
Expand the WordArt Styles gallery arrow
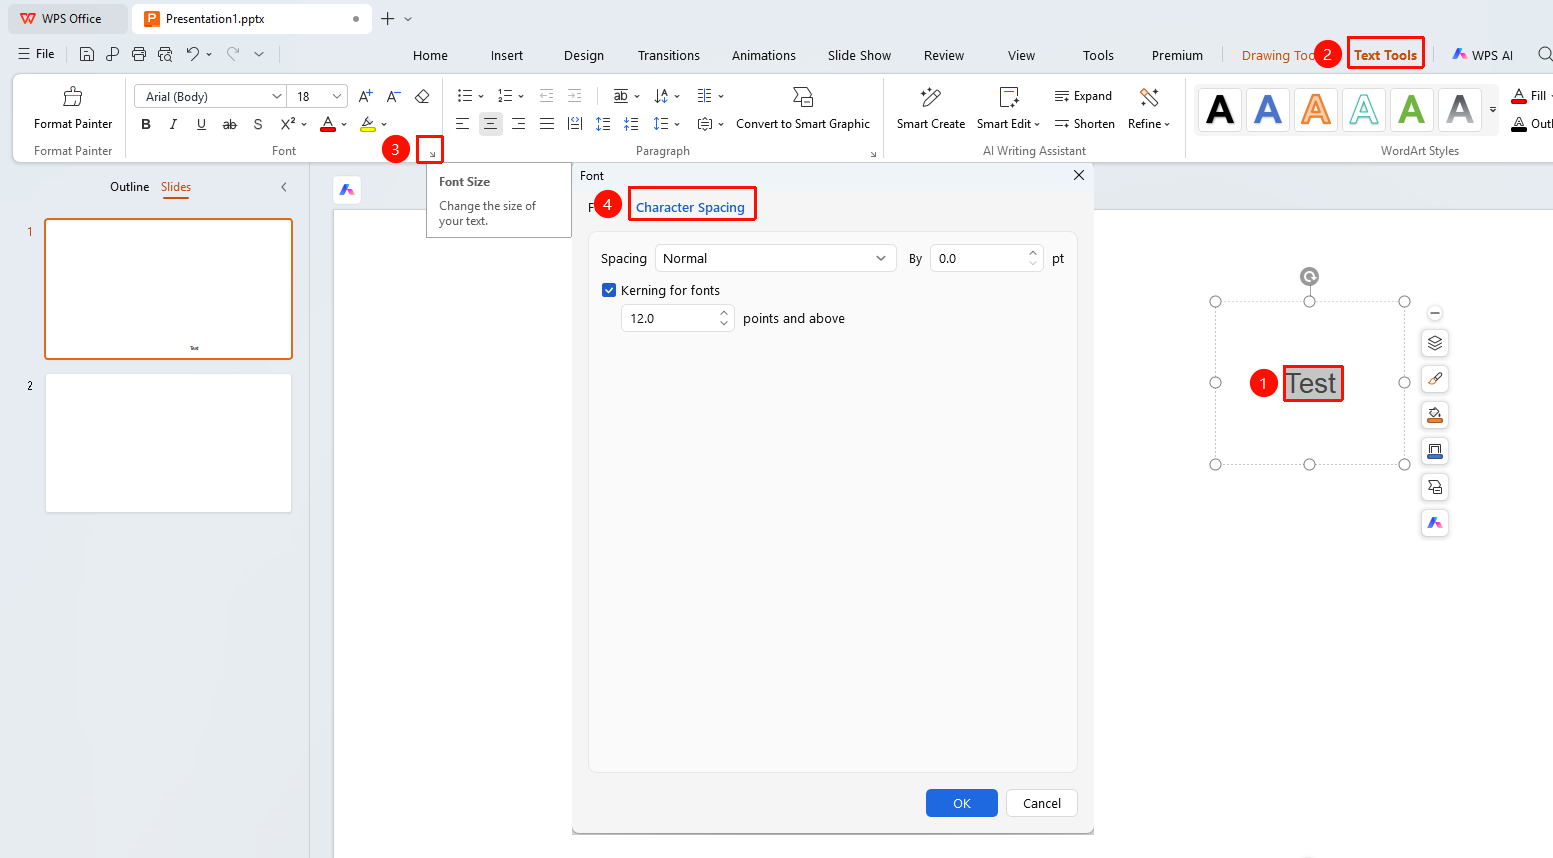coord(1493,109)
